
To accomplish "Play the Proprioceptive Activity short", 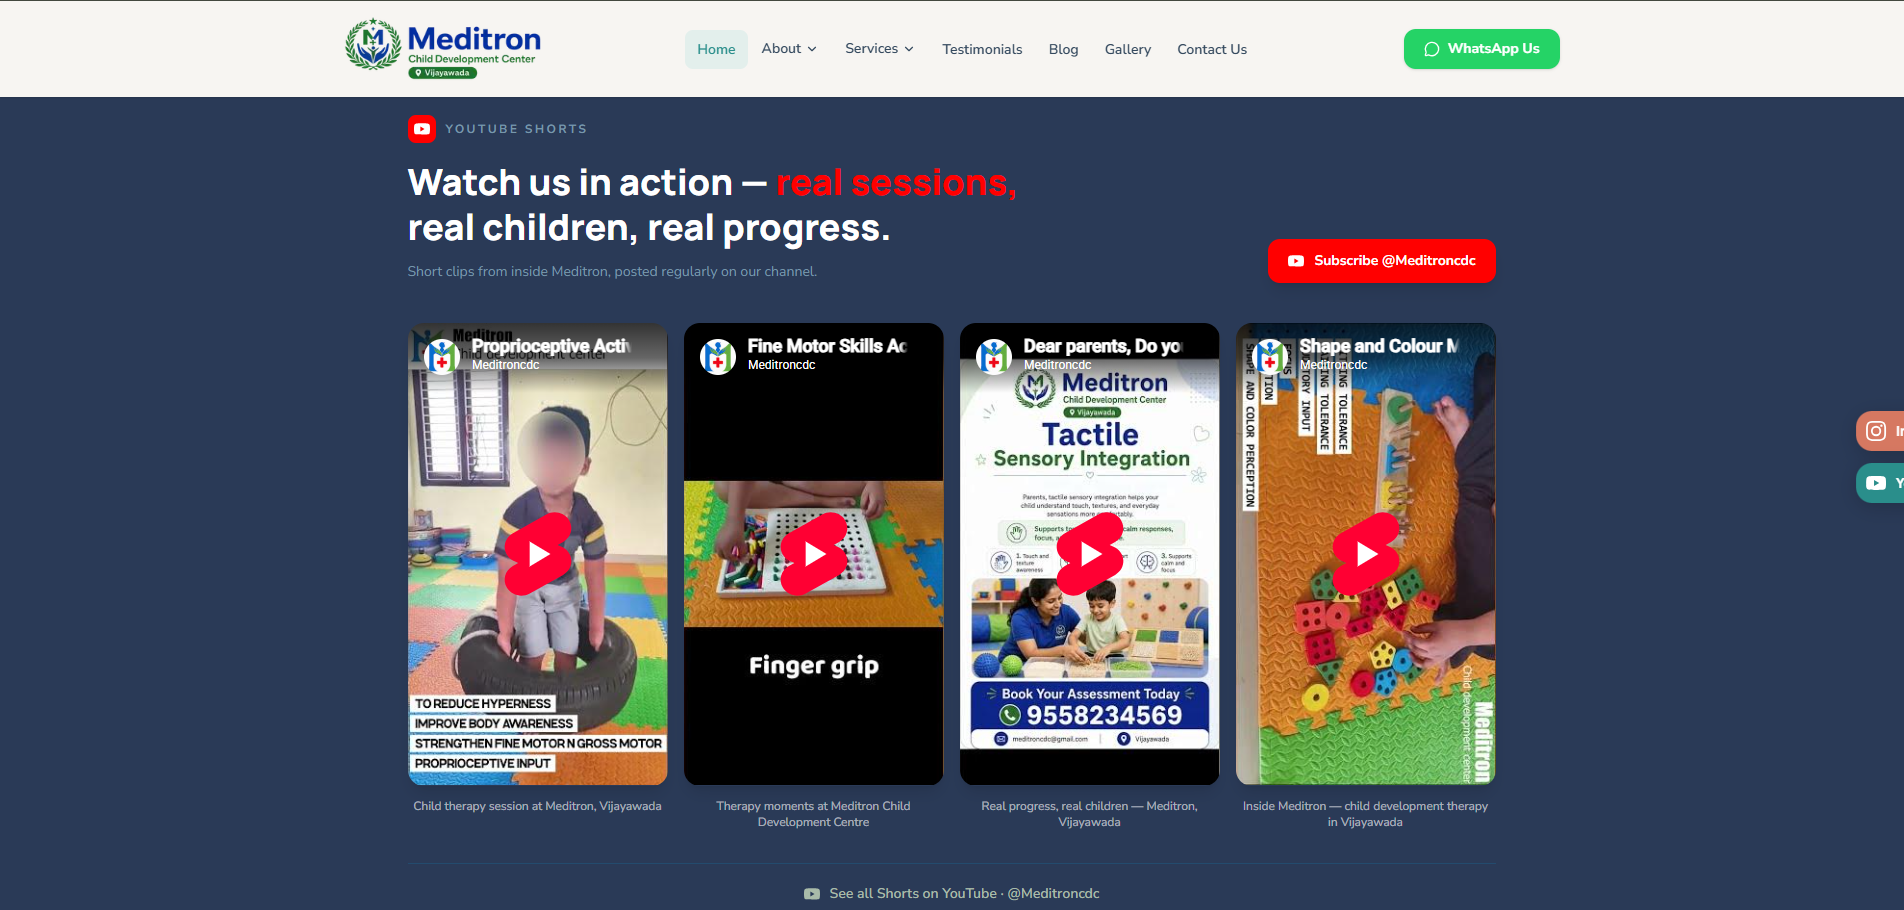I will [538, 554].
